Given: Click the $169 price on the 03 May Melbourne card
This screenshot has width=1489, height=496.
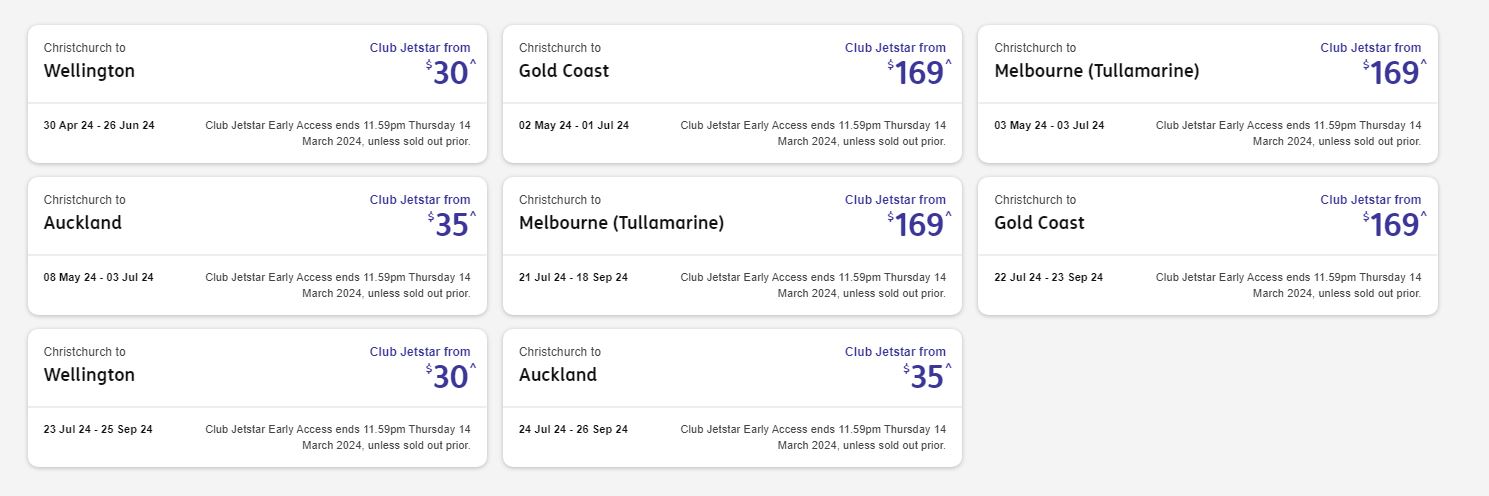Looking at the screenshot, I should (x=1394, y=74).
